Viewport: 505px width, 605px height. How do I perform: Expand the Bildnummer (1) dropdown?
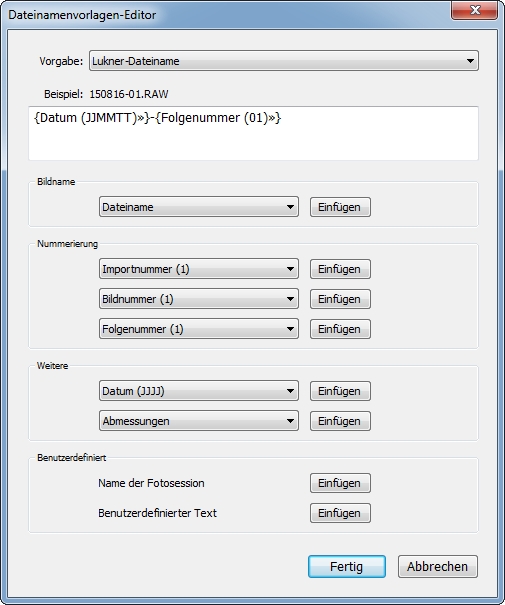click(x=199, y=299)
